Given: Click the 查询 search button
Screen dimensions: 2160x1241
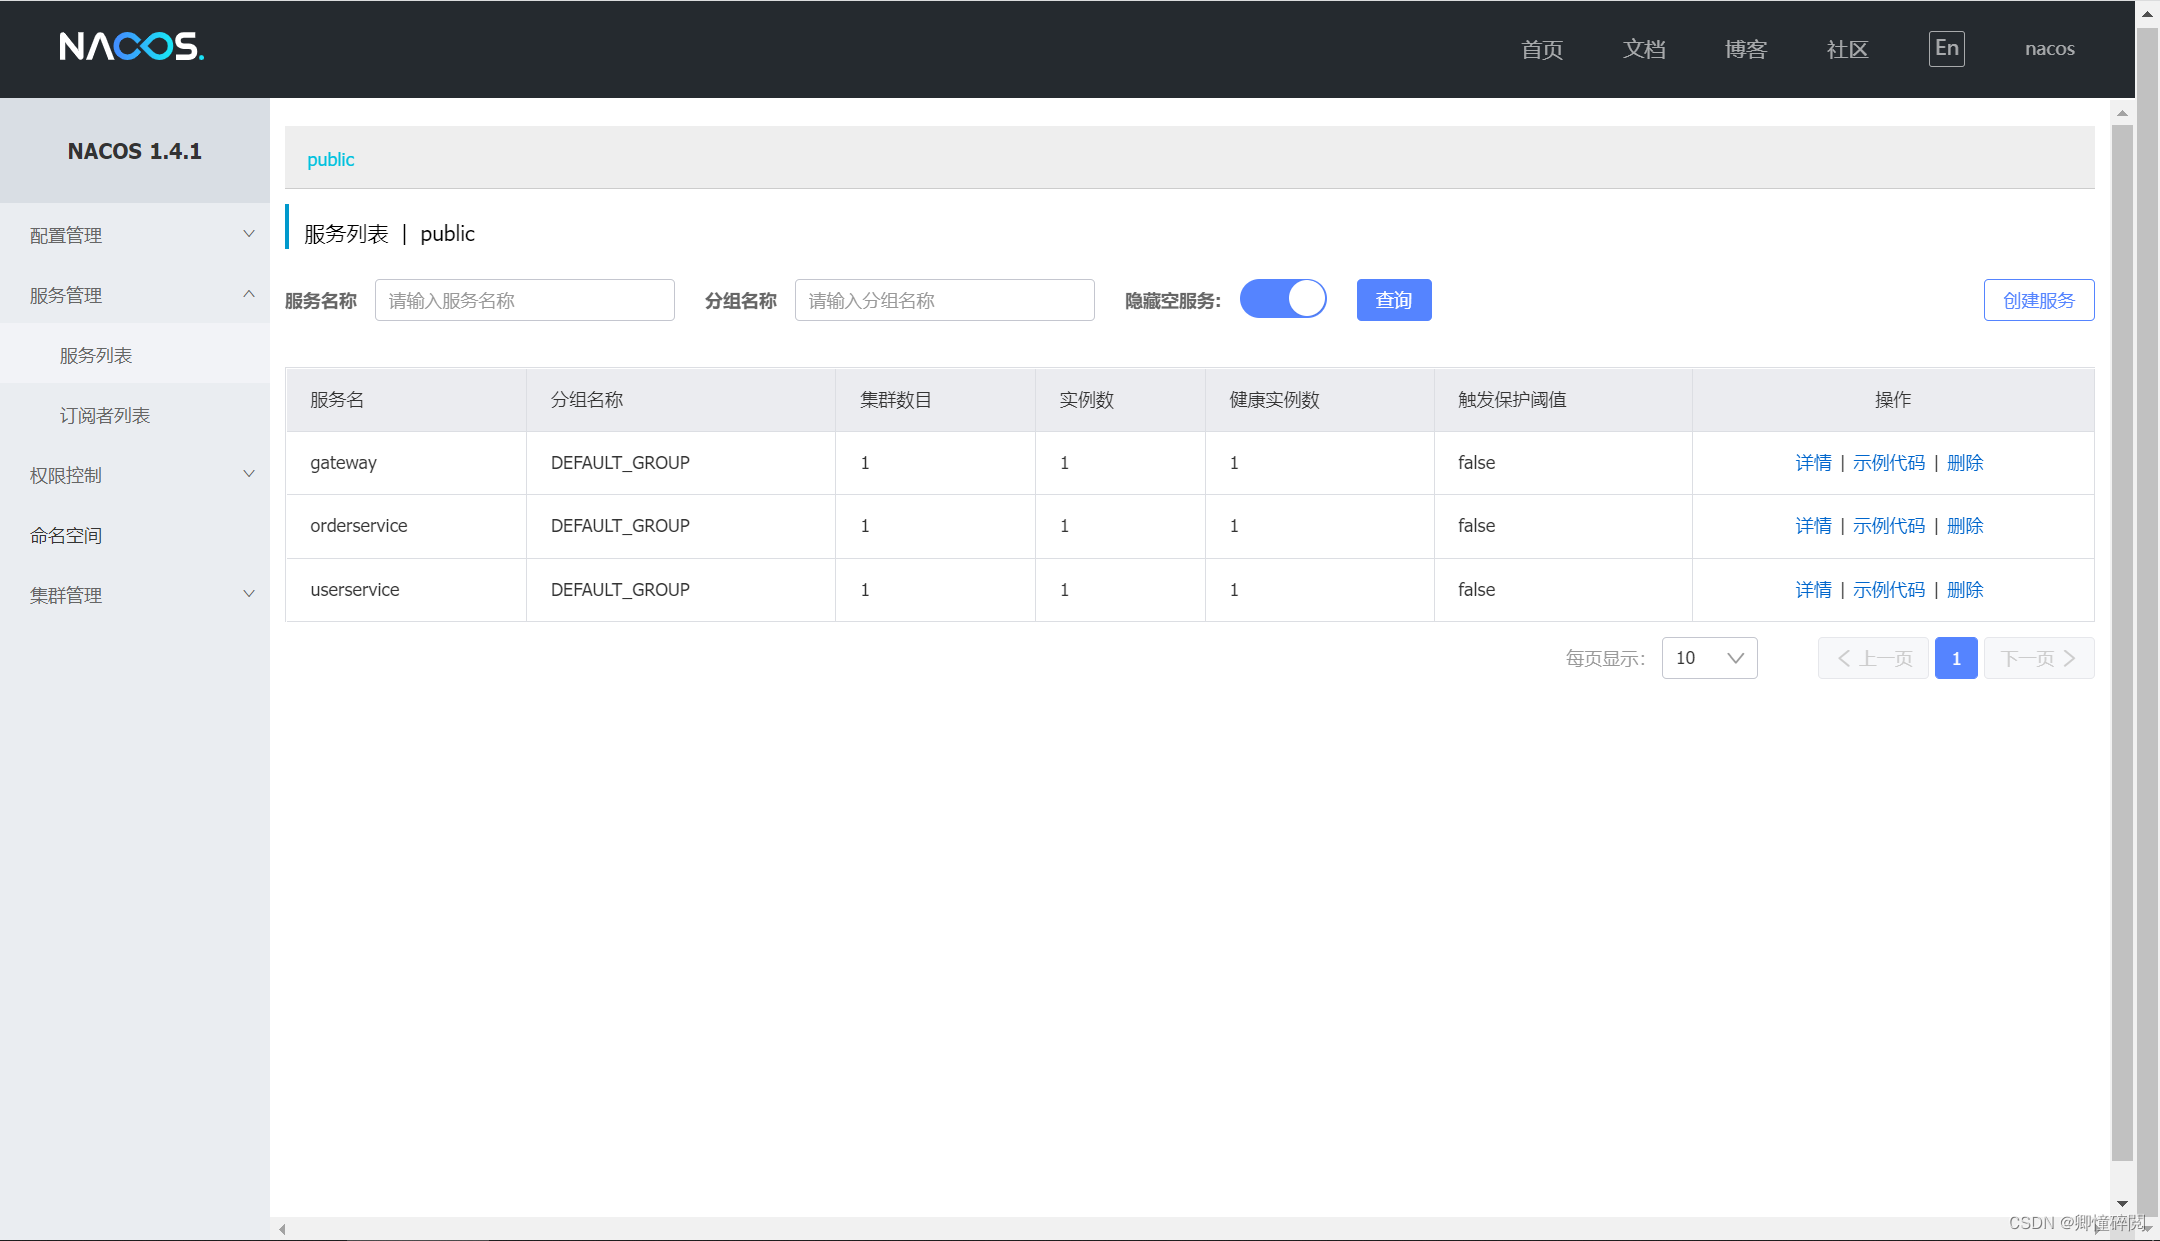Looking at the screenshot, I should pyautogui.click(x=1394, y=300).
